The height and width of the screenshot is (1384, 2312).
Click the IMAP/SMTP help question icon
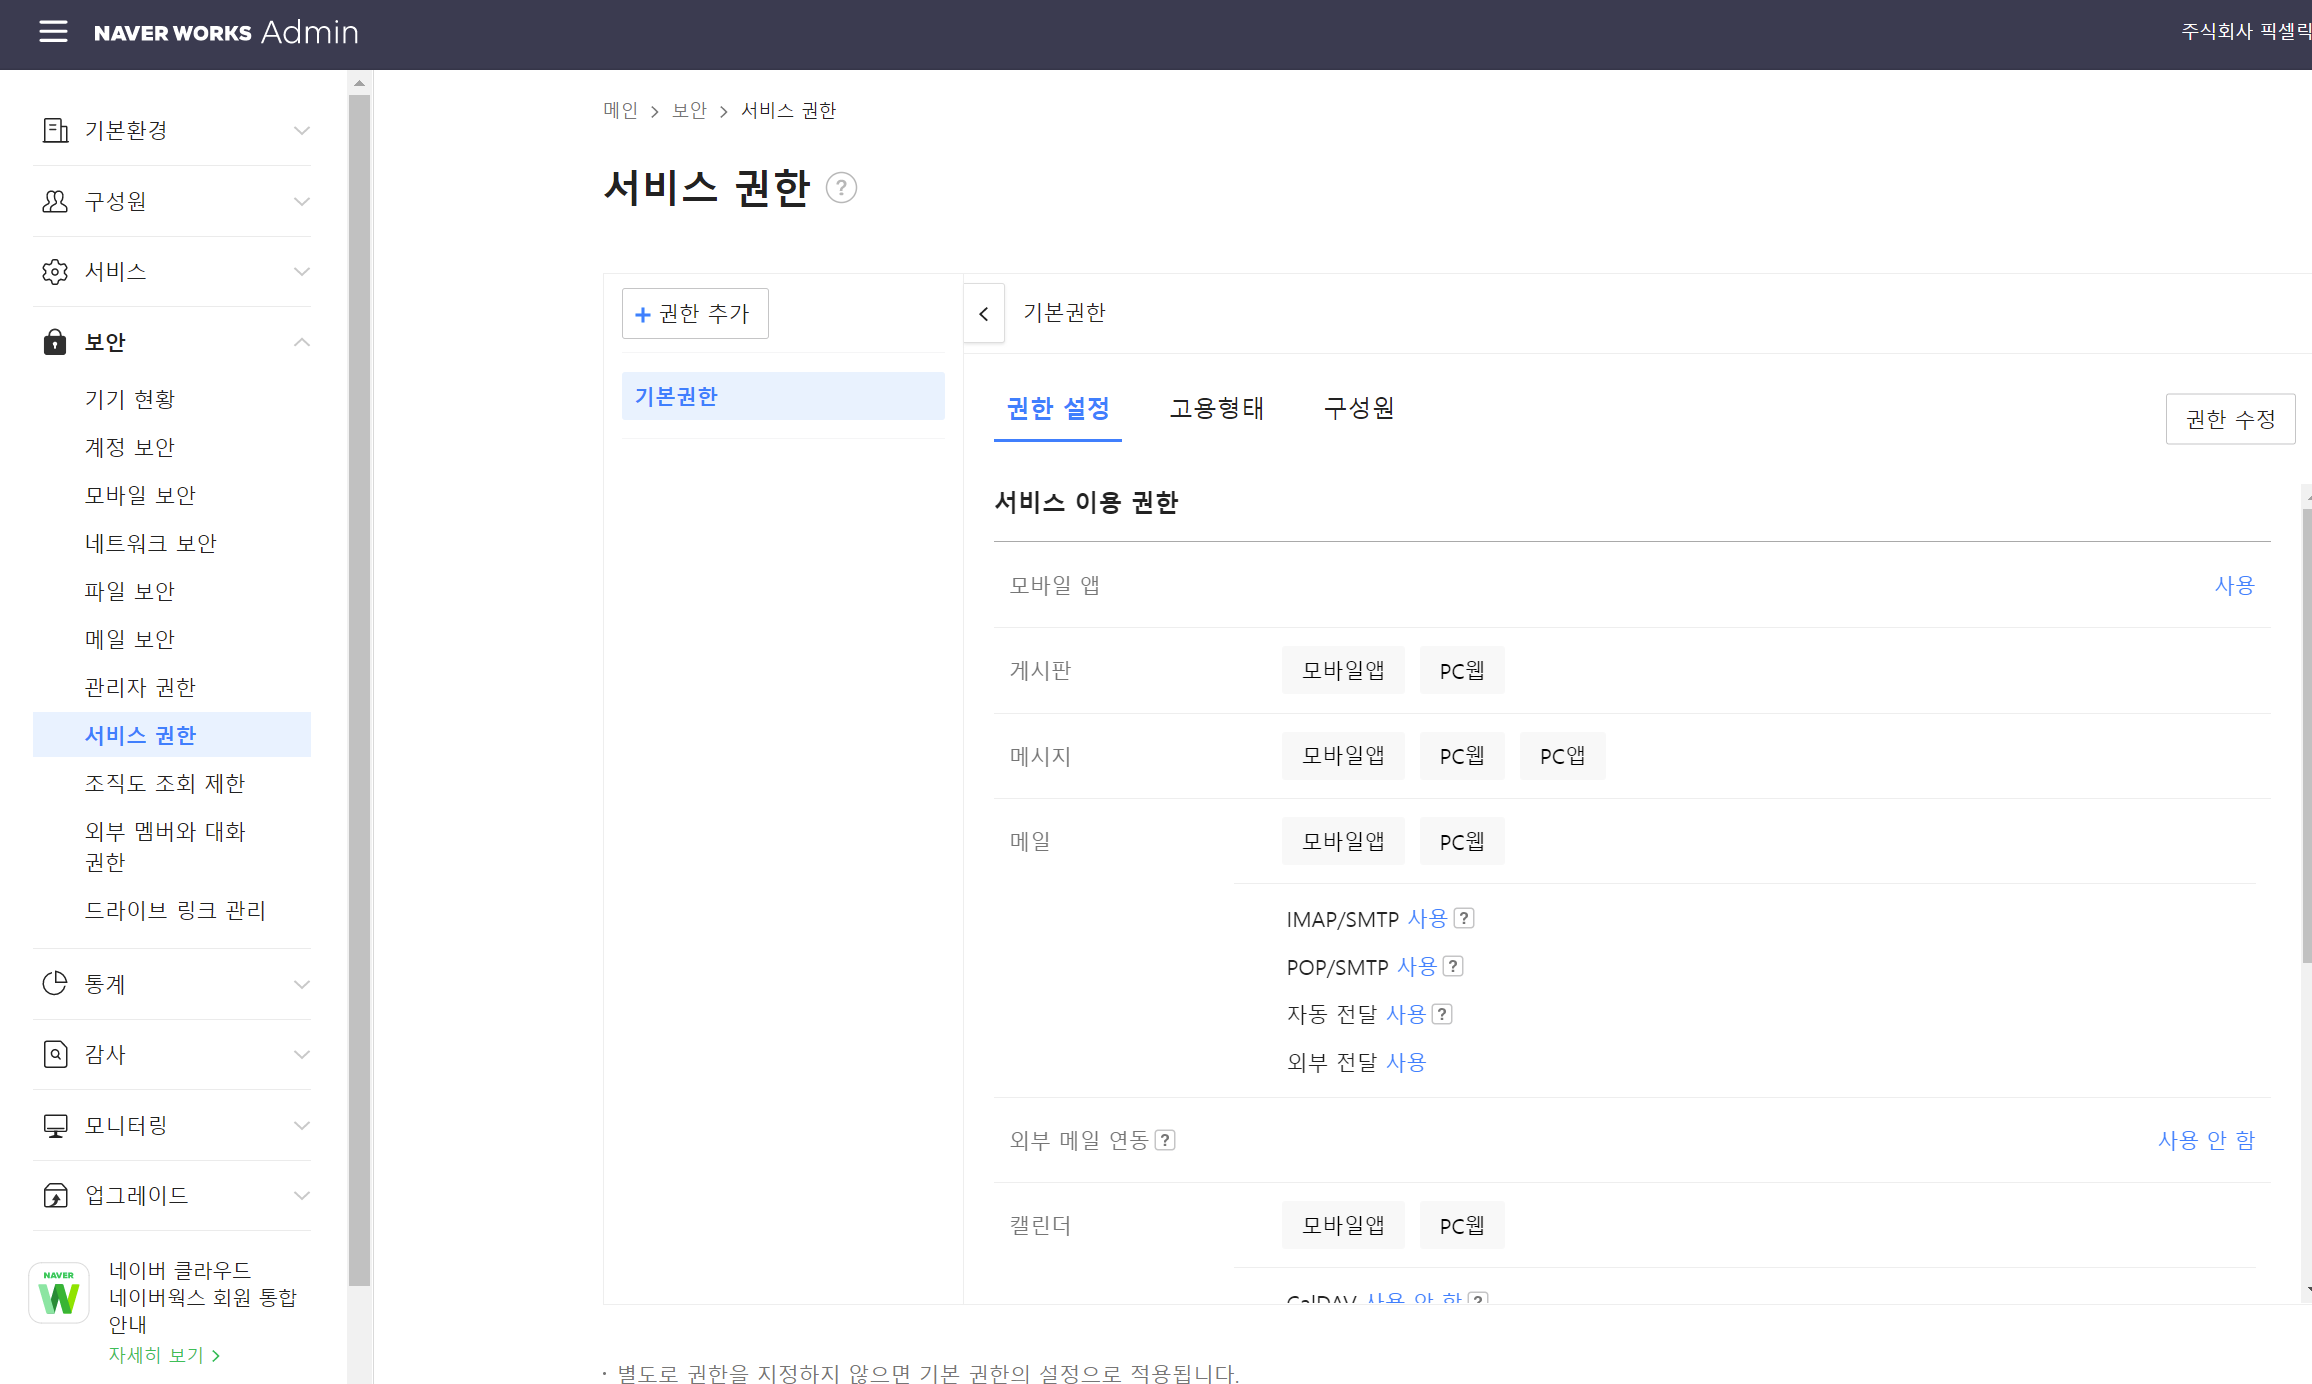(1464, 918)
